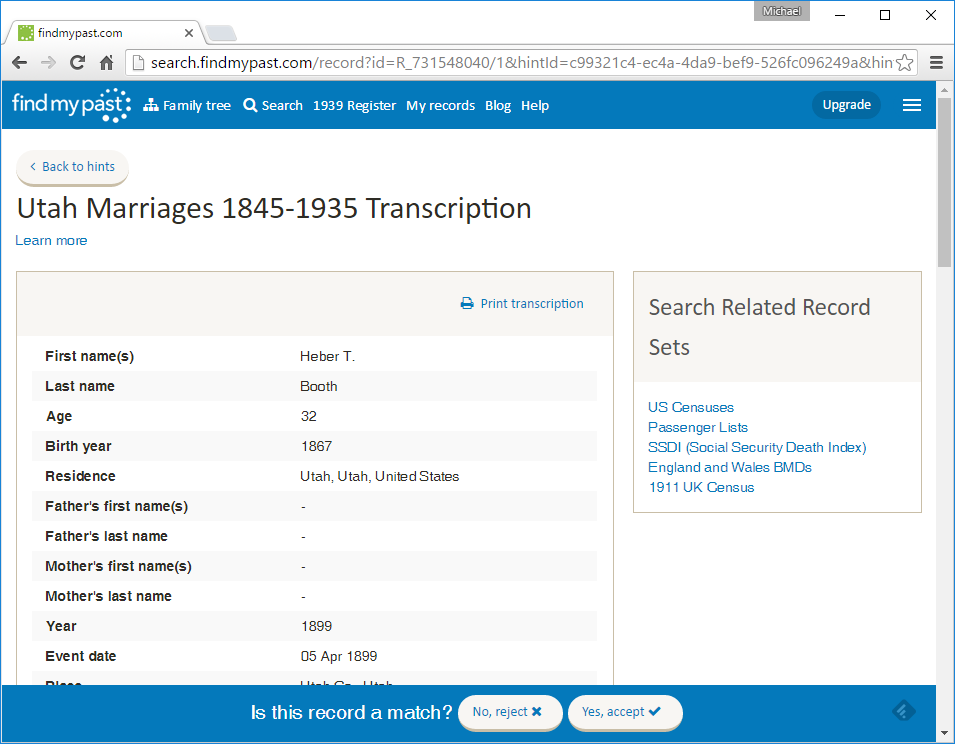
Task: Go Back to hints
Action: tap(72, 167)
